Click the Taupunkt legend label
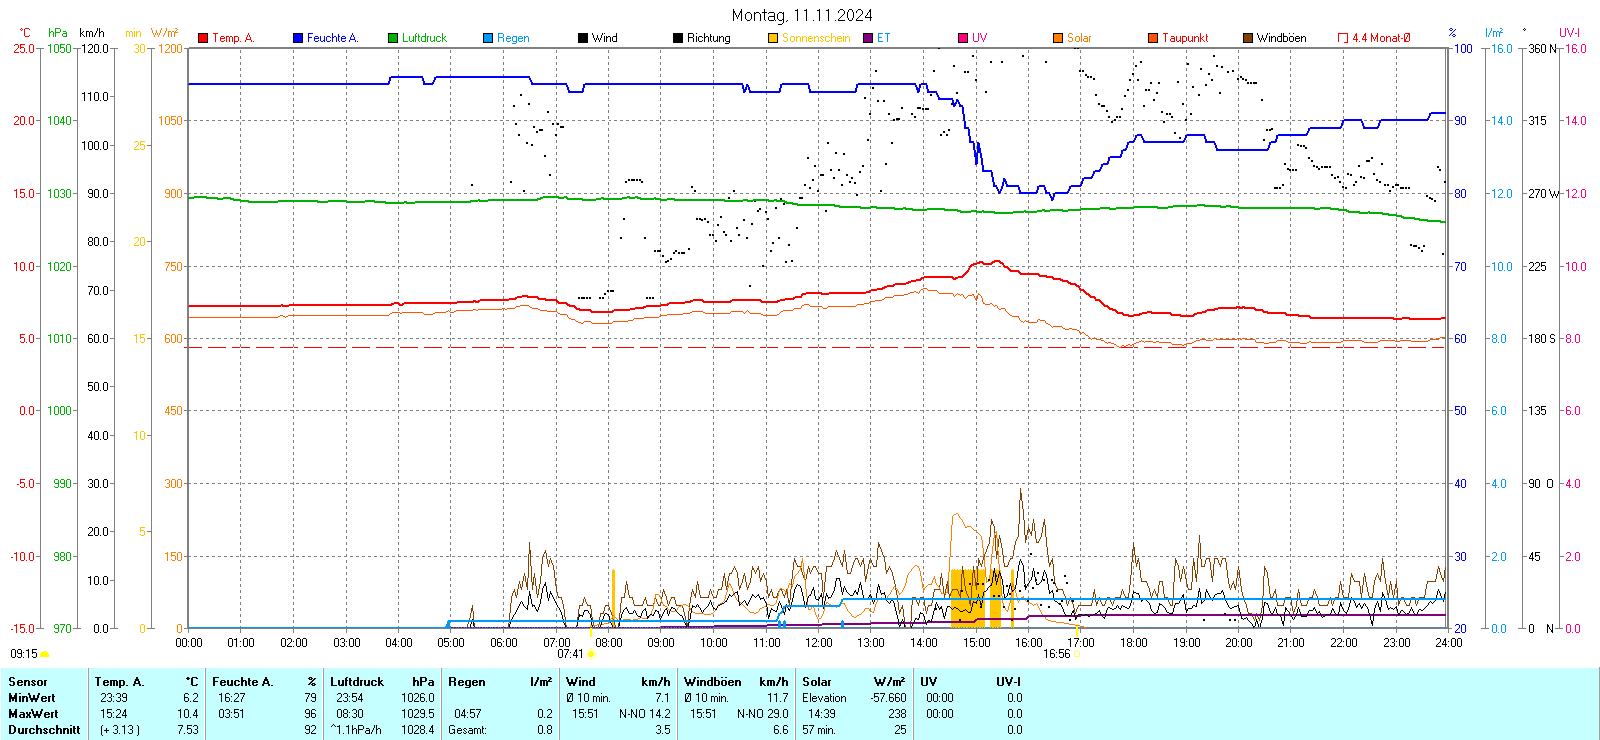This screenshot has width=1600, height=740. pyautogui.click(x=1185, y=38)
